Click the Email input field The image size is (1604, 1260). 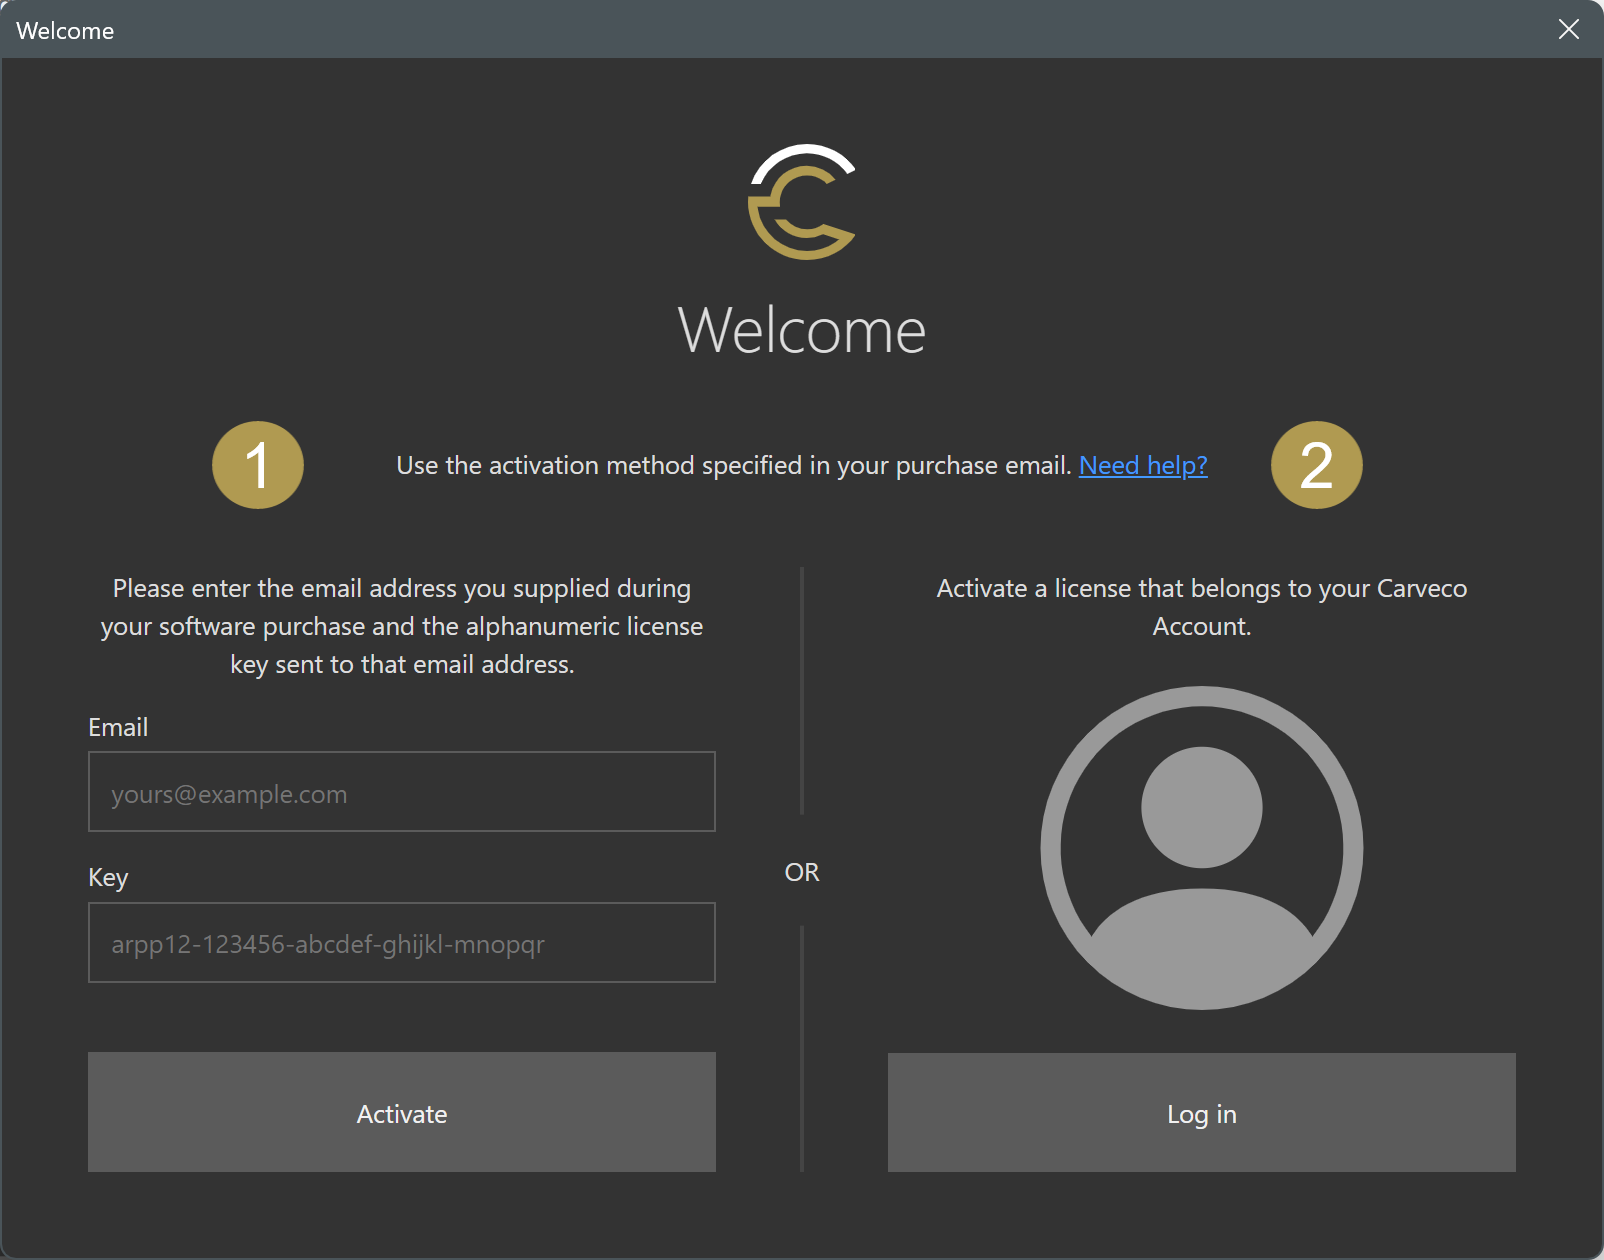tap(402, 791)
